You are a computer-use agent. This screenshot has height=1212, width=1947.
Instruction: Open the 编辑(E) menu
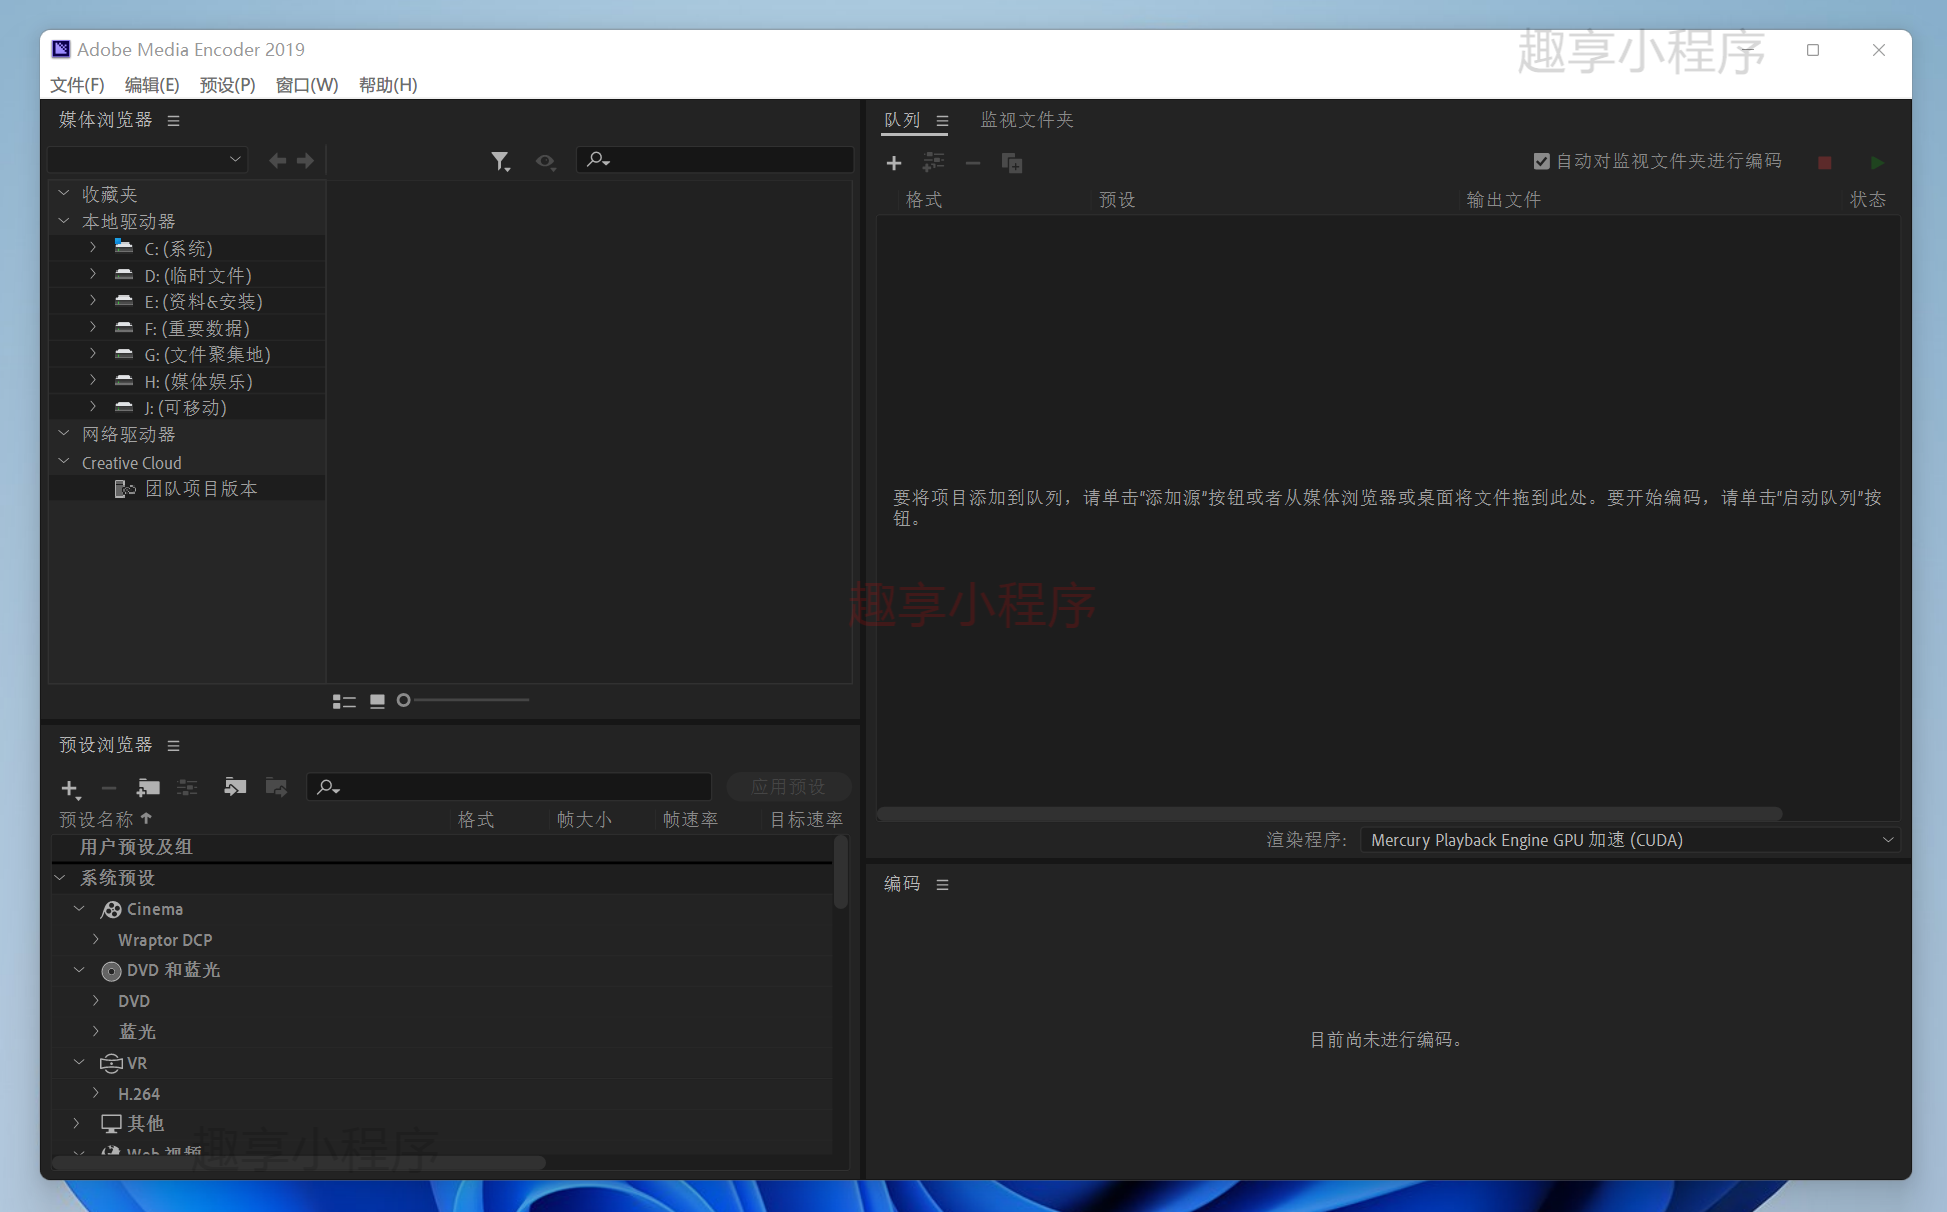(x=152, y=85)
